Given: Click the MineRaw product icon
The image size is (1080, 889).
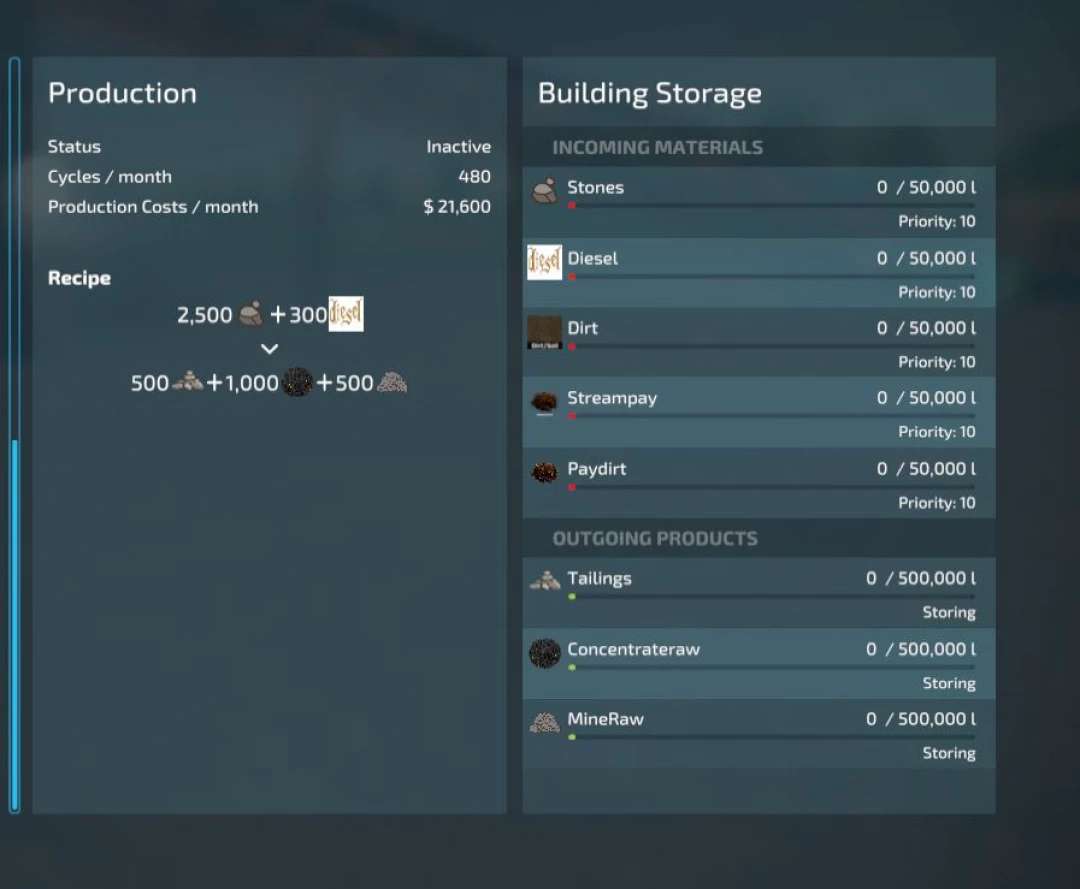Looking at the screenshot, I should pyautogui.click(x=544, y=722).
